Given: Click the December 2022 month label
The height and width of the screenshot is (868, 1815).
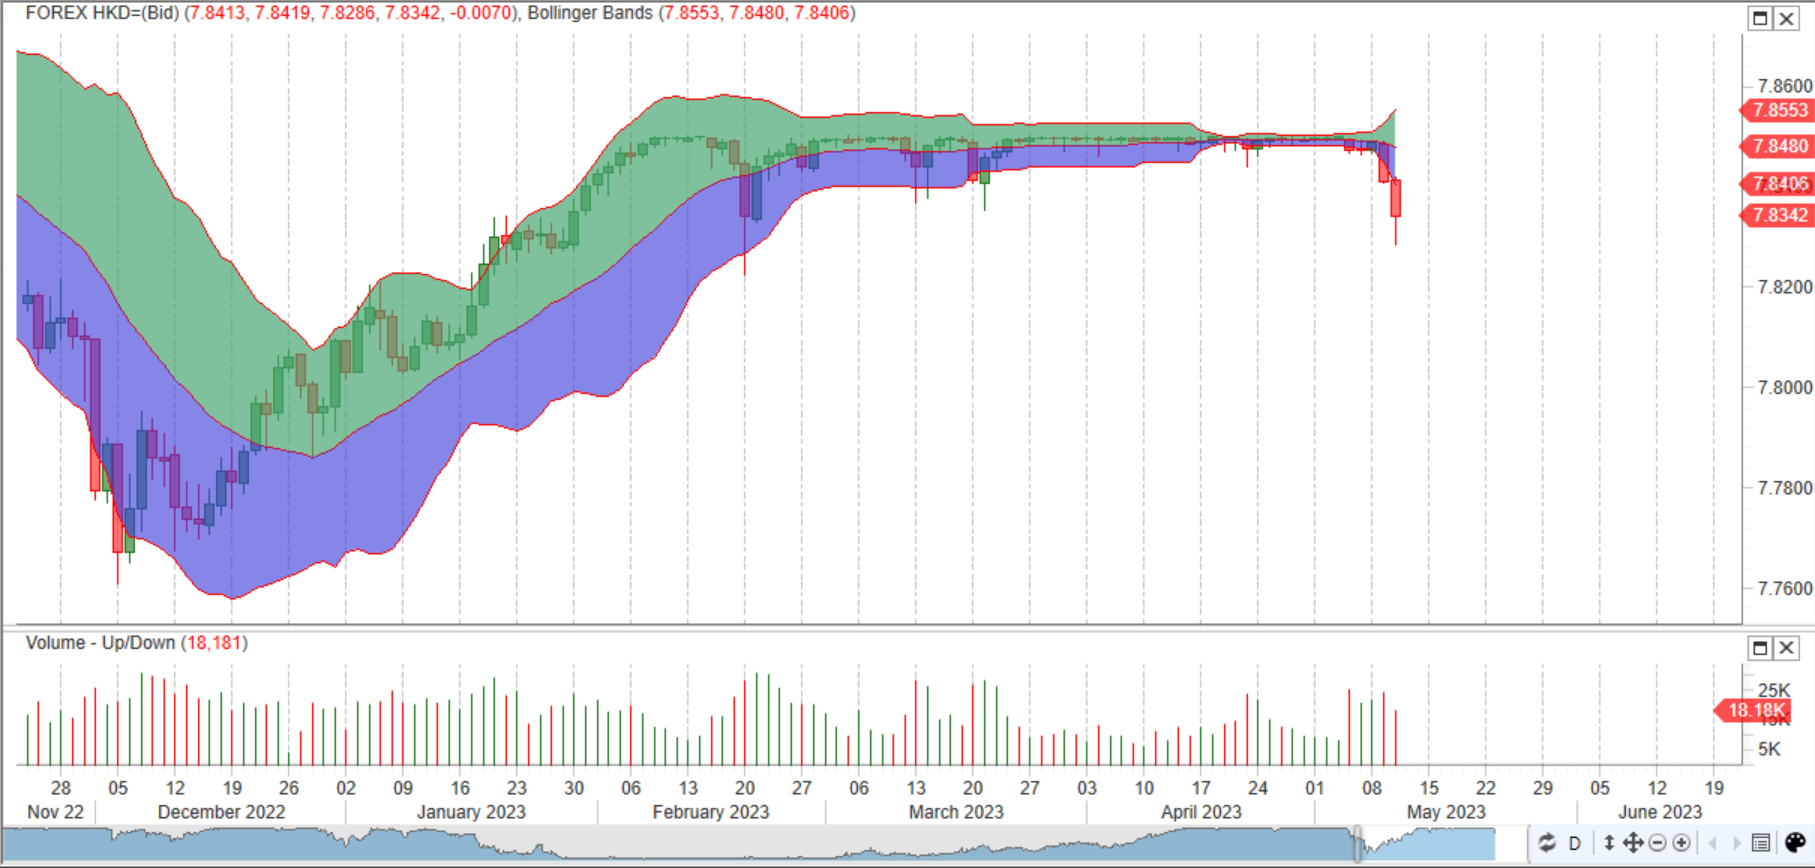Looking at the screenshot, I should click(221, 812).
